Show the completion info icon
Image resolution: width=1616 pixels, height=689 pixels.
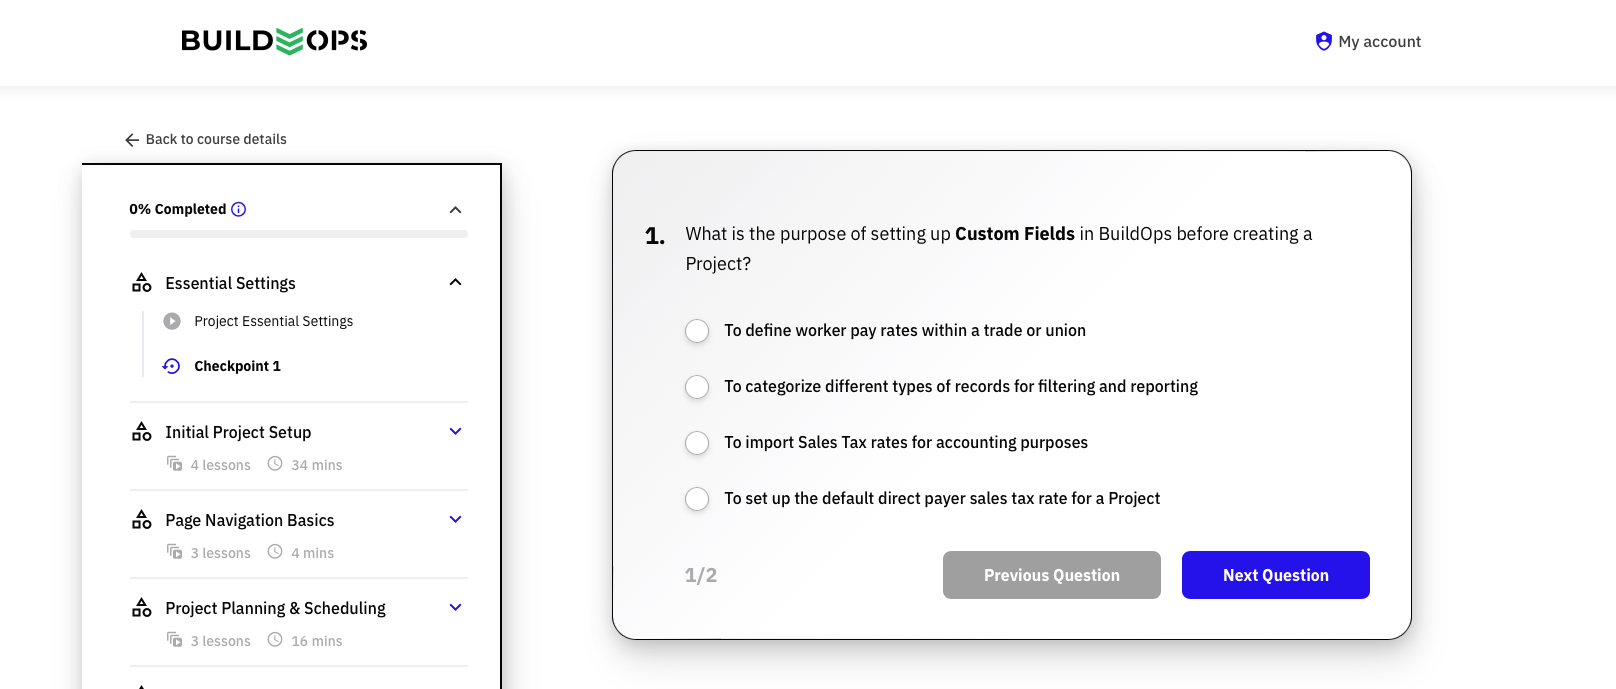(239, 209)
